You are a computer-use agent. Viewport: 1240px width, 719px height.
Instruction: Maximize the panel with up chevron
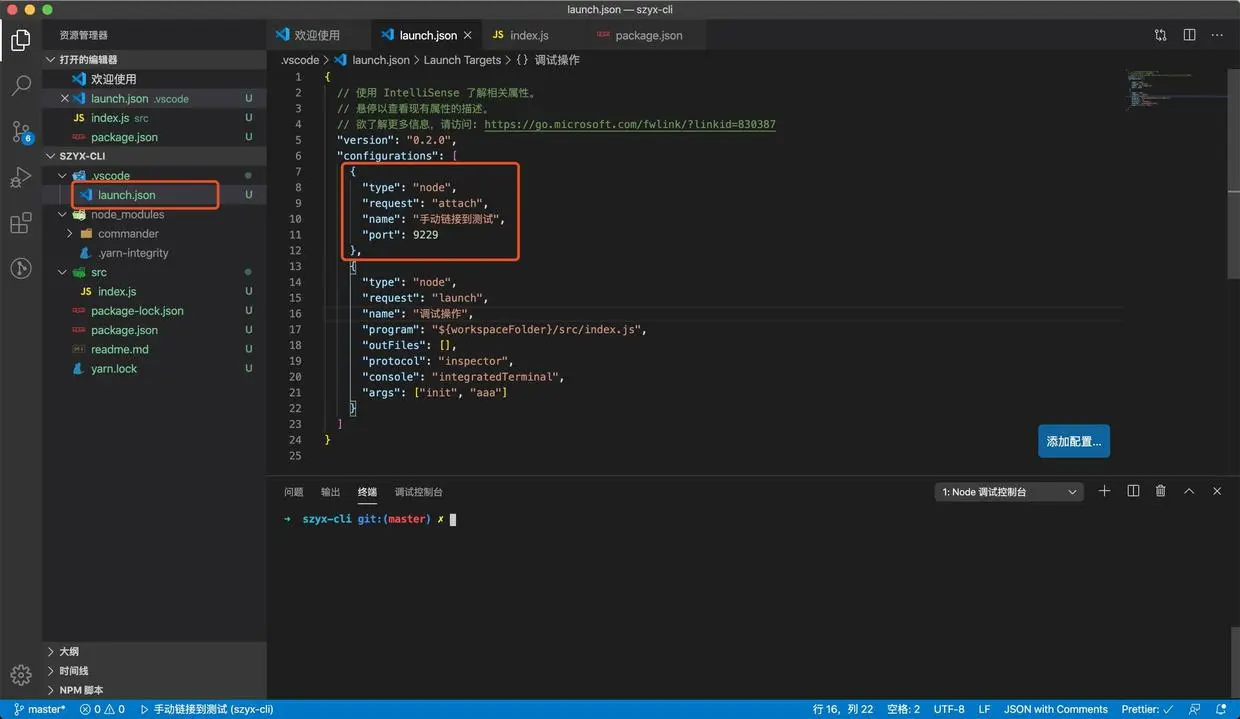coord(1189,491)
